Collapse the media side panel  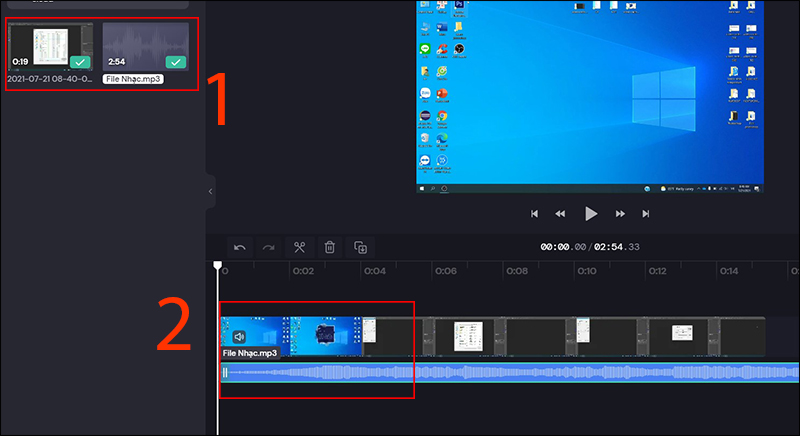210,192
